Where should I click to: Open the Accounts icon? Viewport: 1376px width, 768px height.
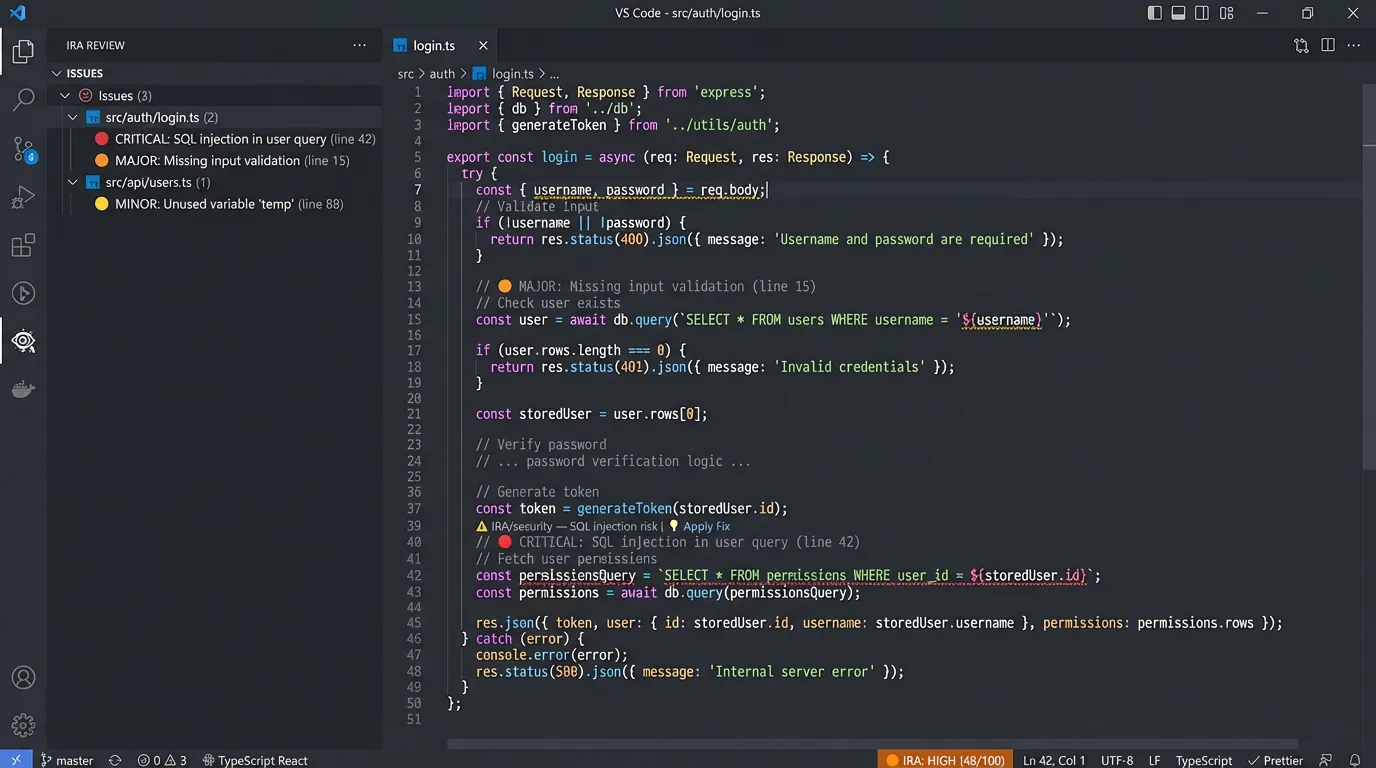23,677
